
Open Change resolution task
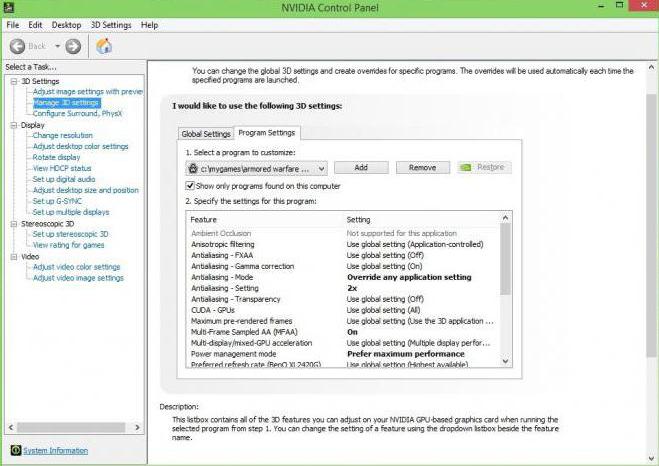tap(63, 135)
